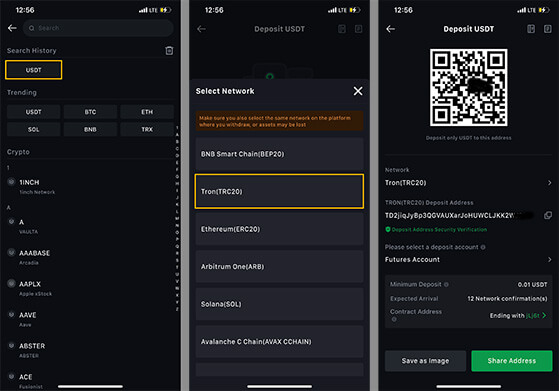Tap Save as Image

425,361
